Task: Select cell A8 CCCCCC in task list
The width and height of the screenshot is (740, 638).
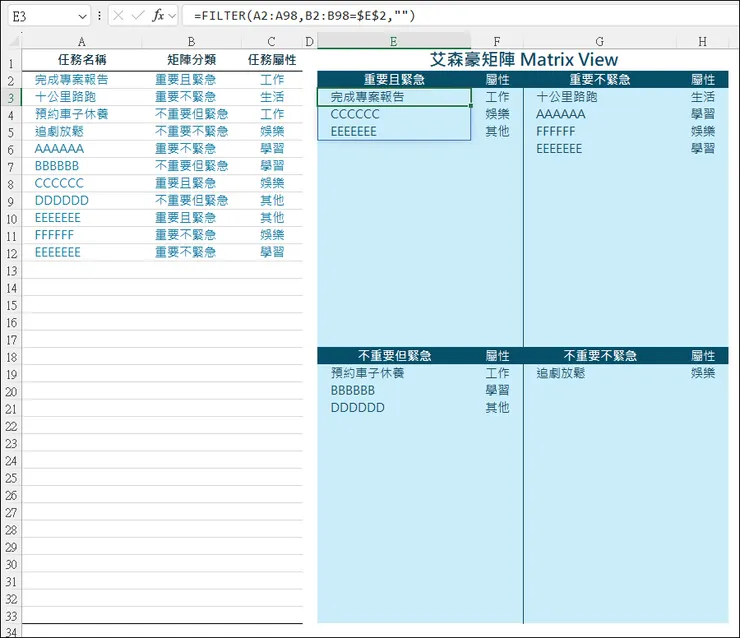Action: [x=82, y=183]
